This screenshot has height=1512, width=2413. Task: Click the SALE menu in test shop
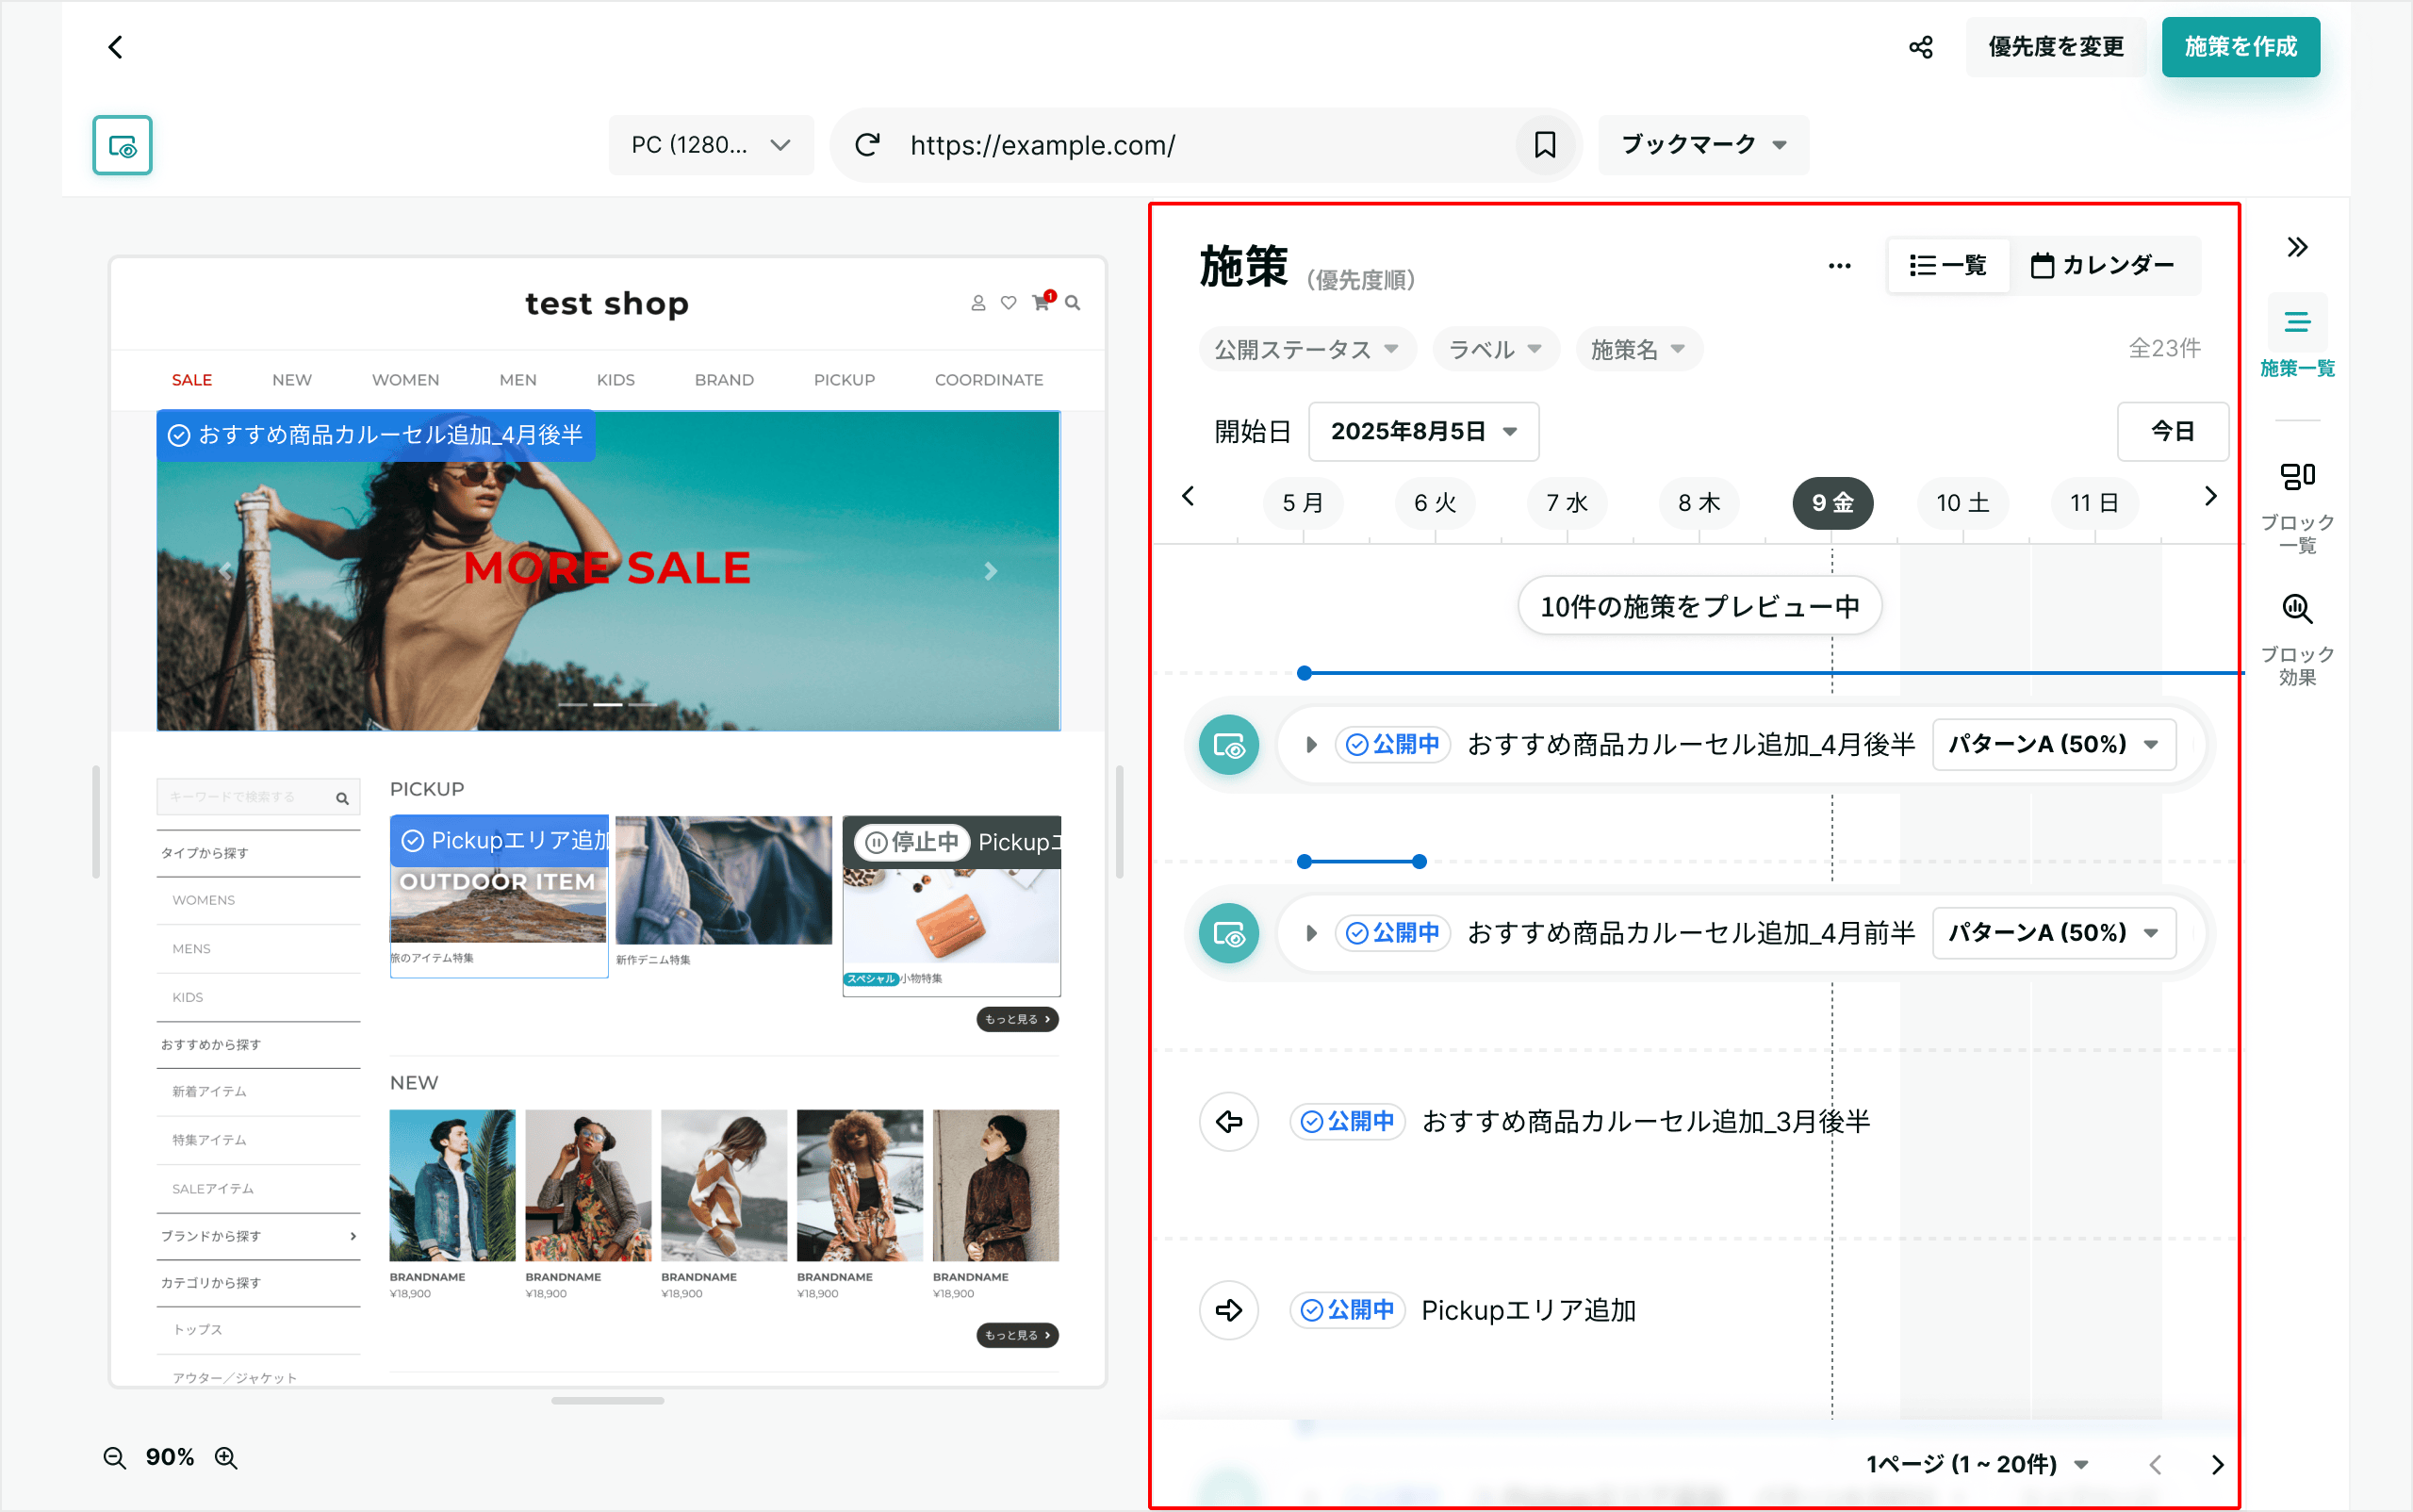[191, 380]
